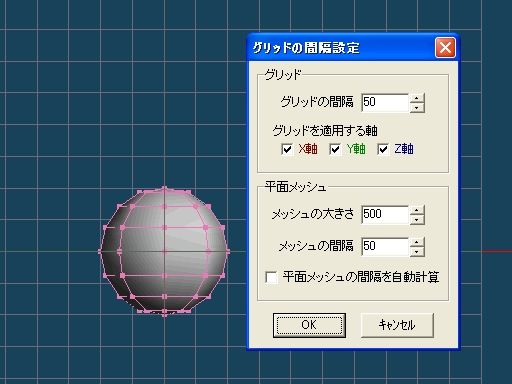This screenshot has width=512, height=384.
Task: Select the sphere object in the viewport
Action: (x=164, y=252)
